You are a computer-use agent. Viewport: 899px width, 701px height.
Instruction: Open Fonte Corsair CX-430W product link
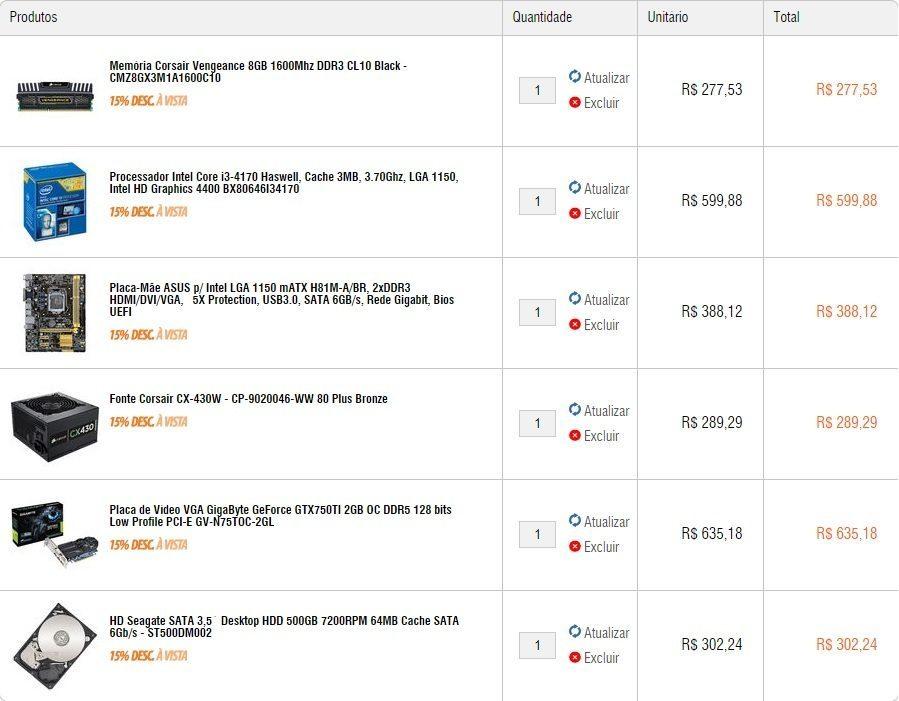[x=248, y=399]
